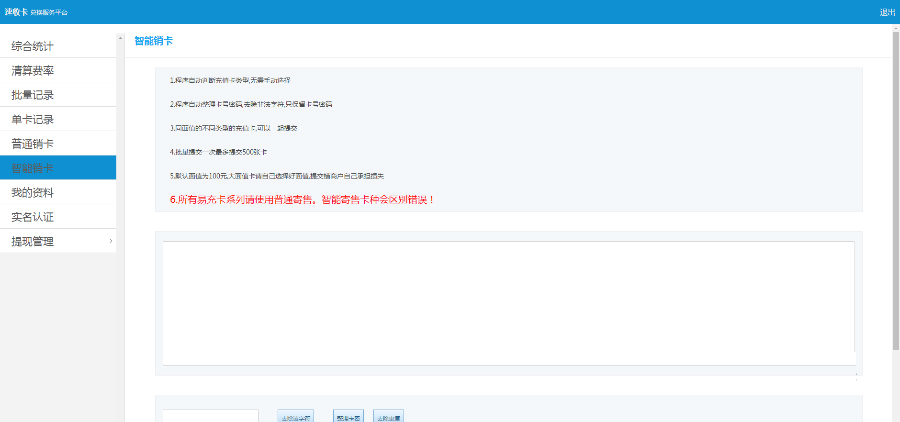Viewport: 900px width, 422px height.
Task: Click the last button in the bottom row
Action: click(388, 416)
